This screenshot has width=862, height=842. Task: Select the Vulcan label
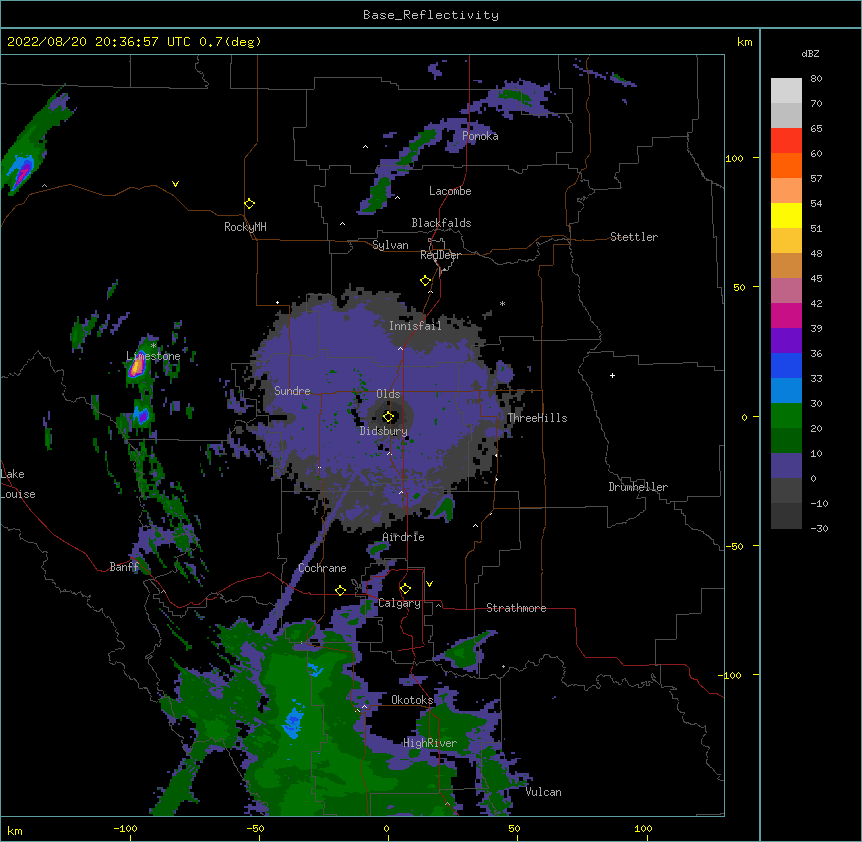pyautogui.click(x=543, y=792)
